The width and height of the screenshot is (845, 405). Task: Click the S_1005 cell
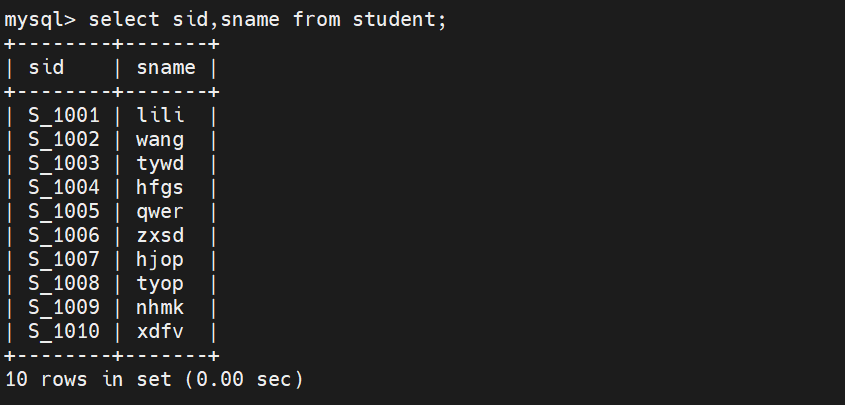coord(64,211)
